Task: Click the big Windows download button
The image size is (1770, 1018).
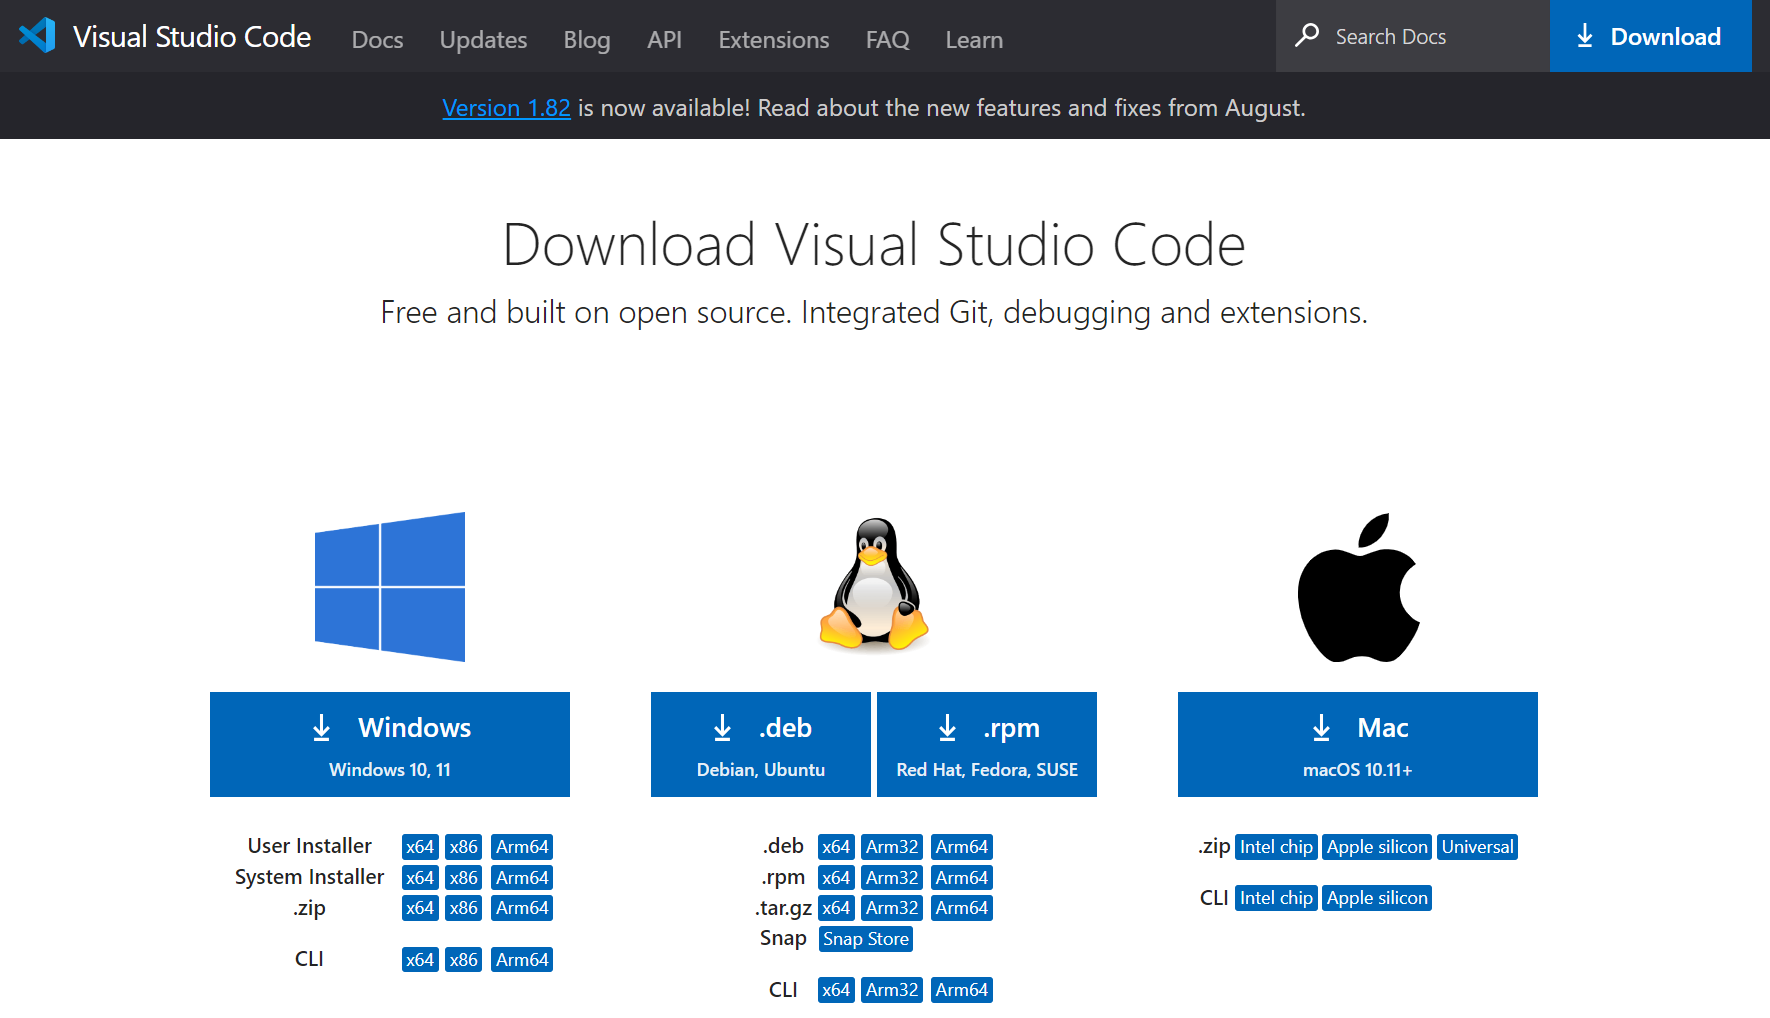Action: click(x=390, y=744)
